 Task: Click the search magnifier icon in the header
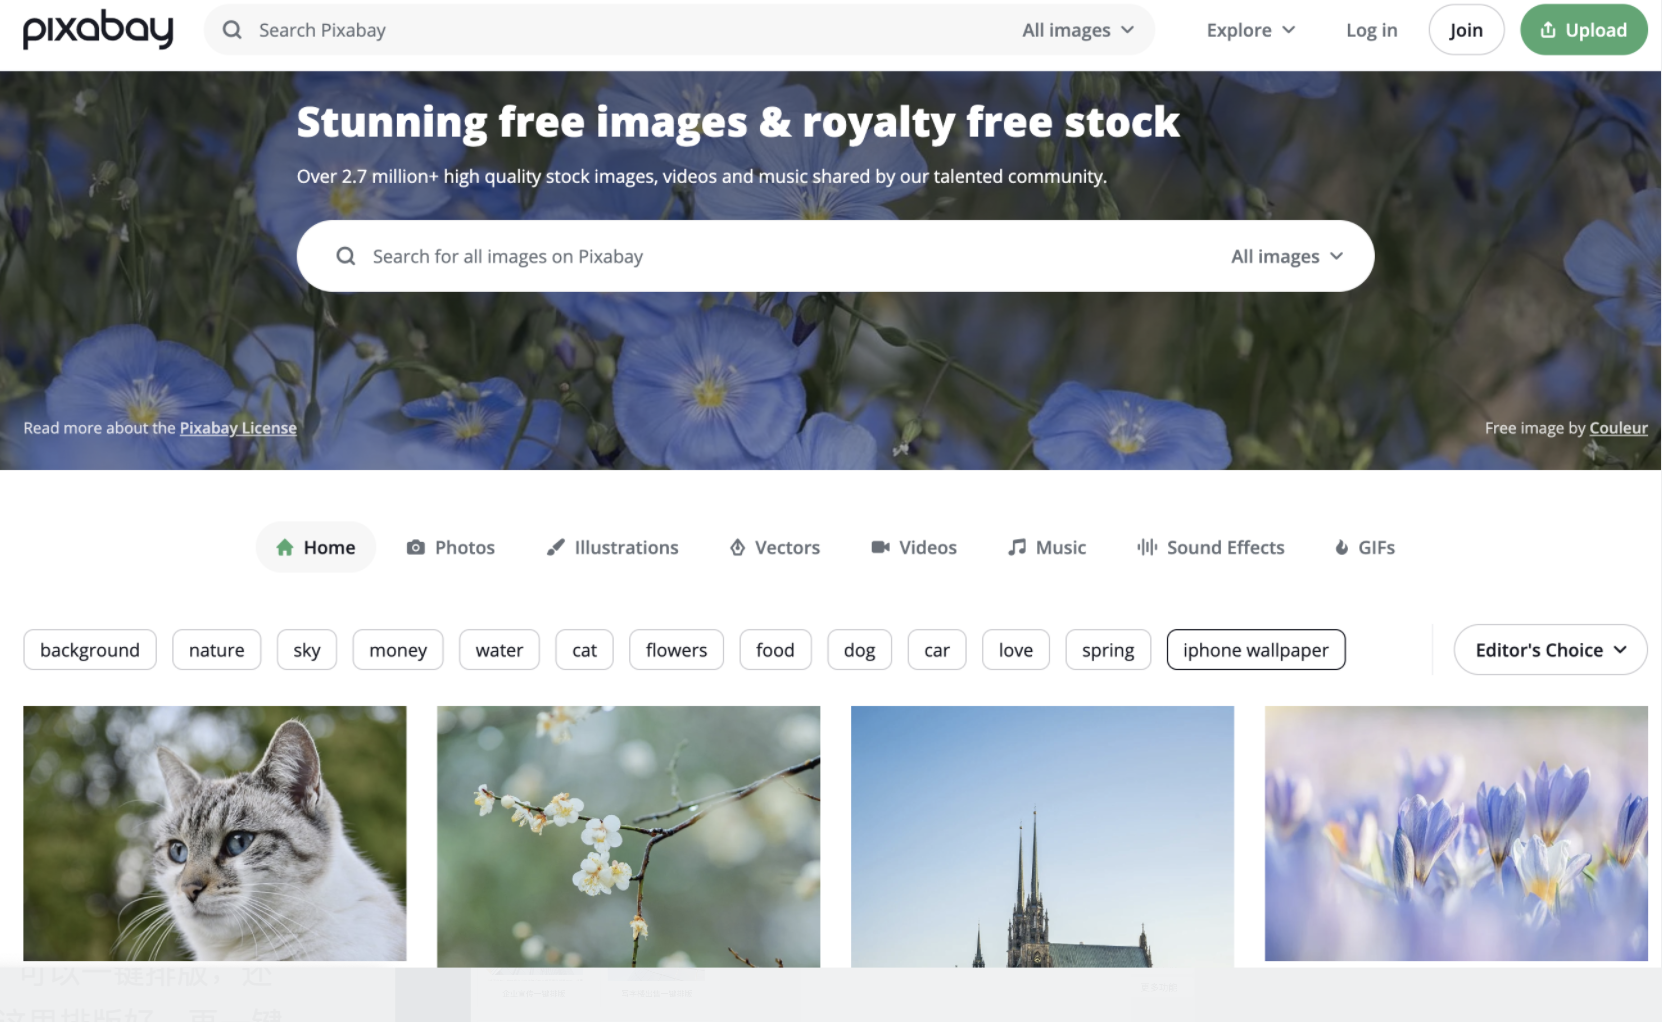tap(231, 30)
